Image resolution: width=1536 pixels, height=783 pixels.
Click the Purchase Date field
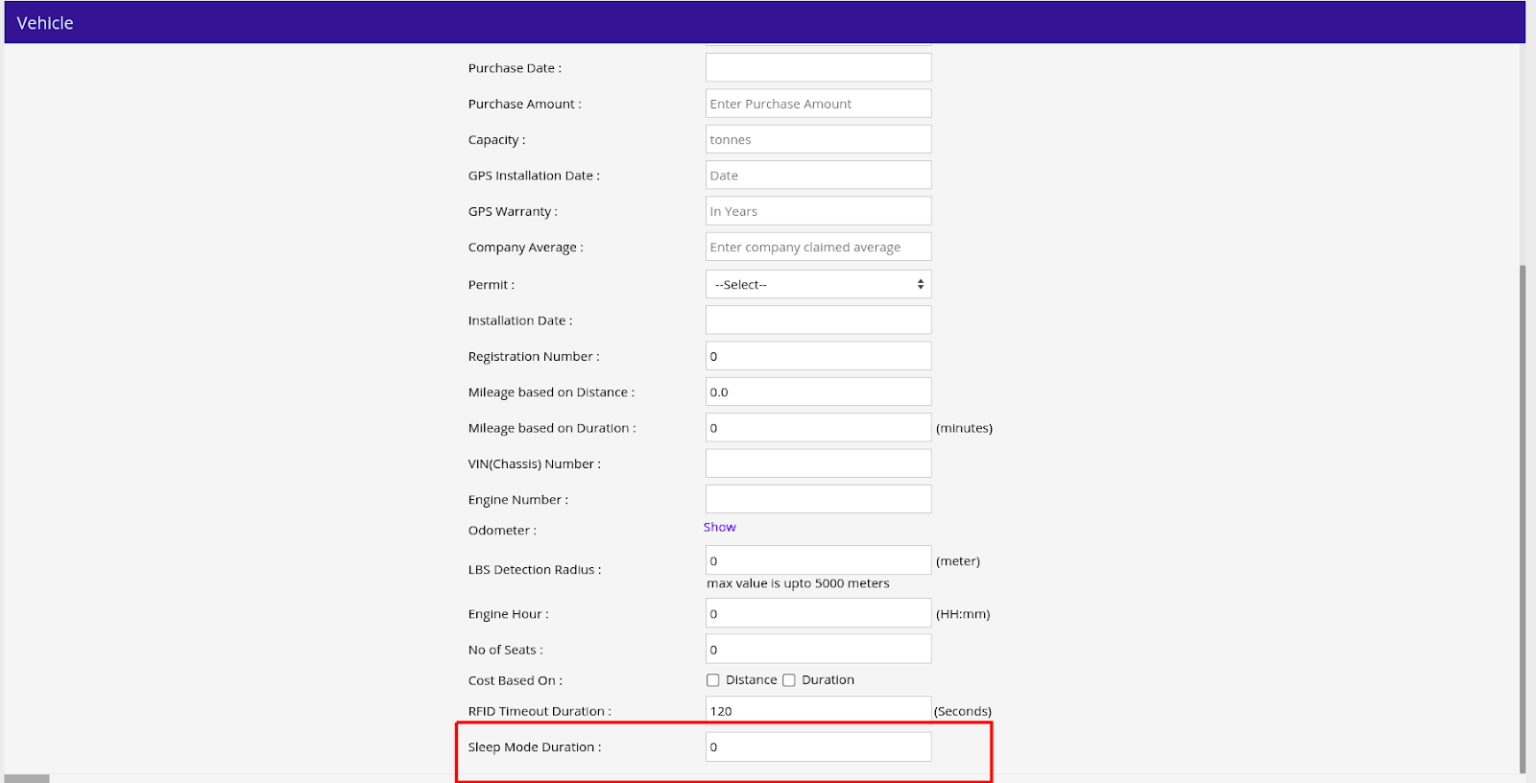coord(818,68)
